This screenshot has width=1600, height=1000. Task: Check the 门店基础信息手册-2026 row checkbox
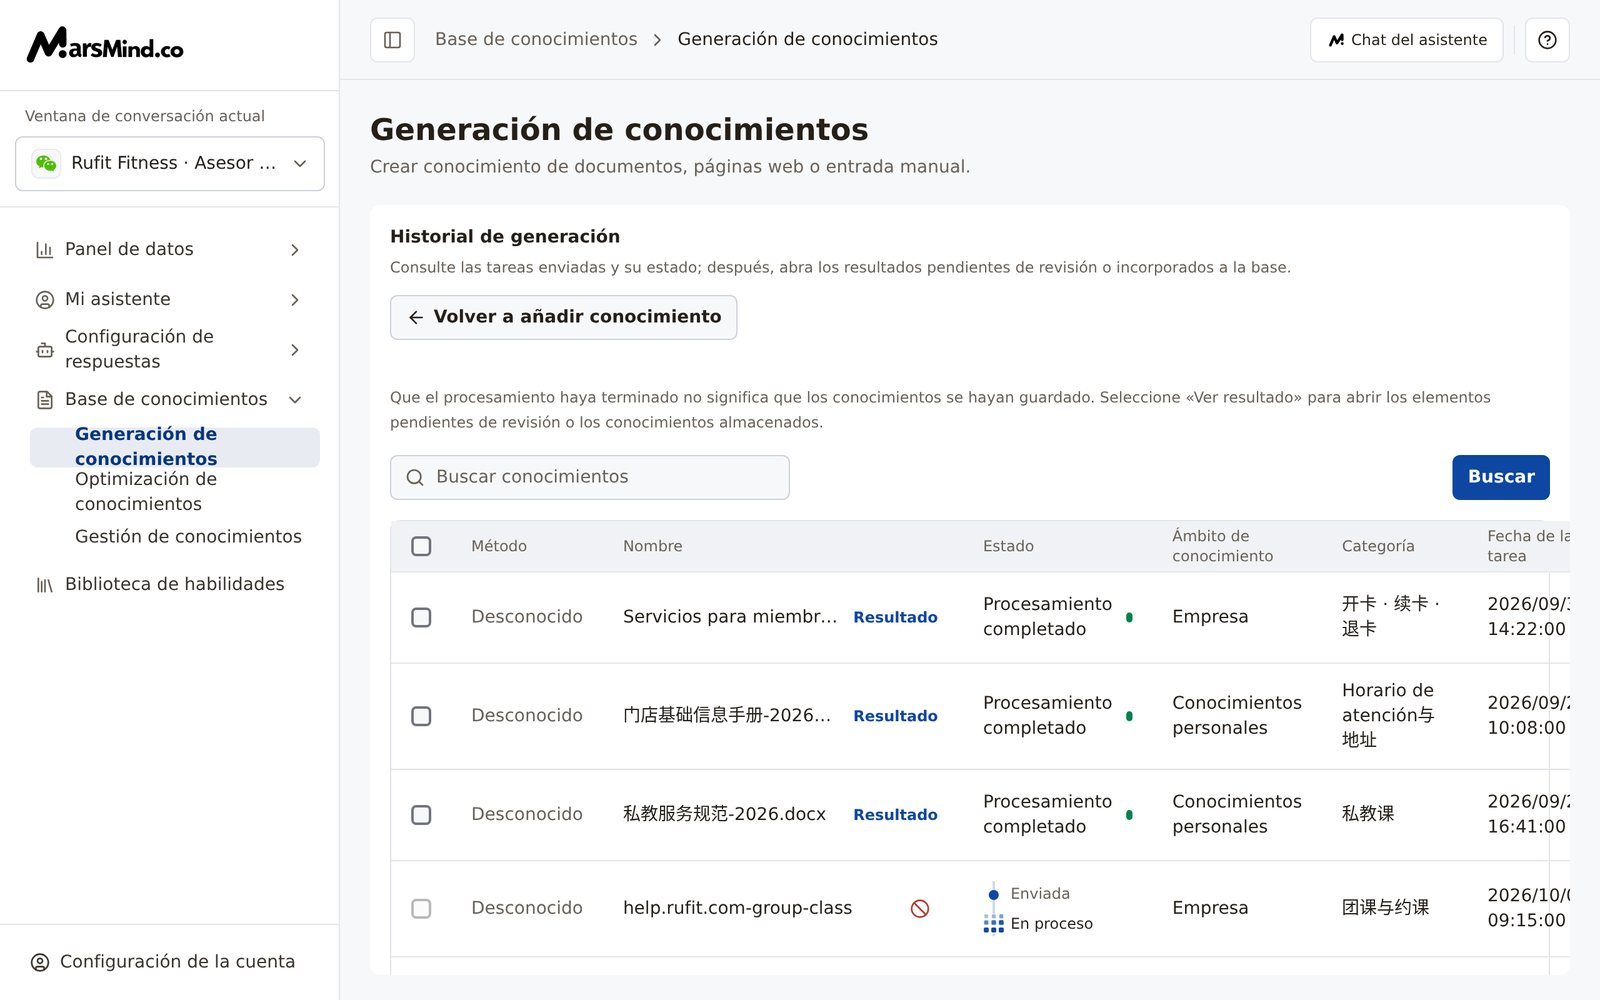click(x=421, y=716)
